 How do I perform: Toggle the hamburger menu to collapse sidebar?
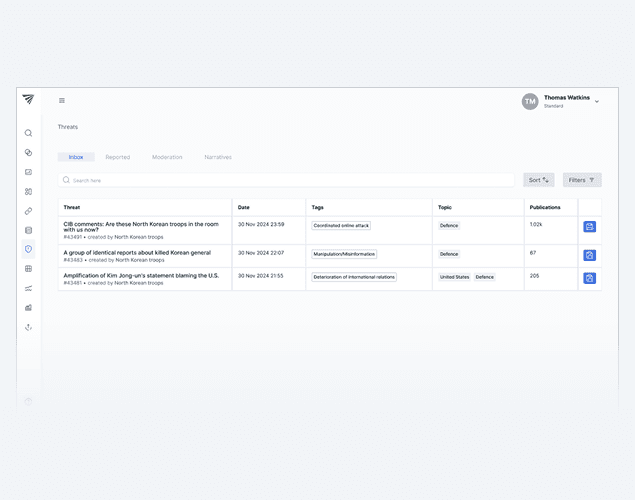(x=62, y=100)
